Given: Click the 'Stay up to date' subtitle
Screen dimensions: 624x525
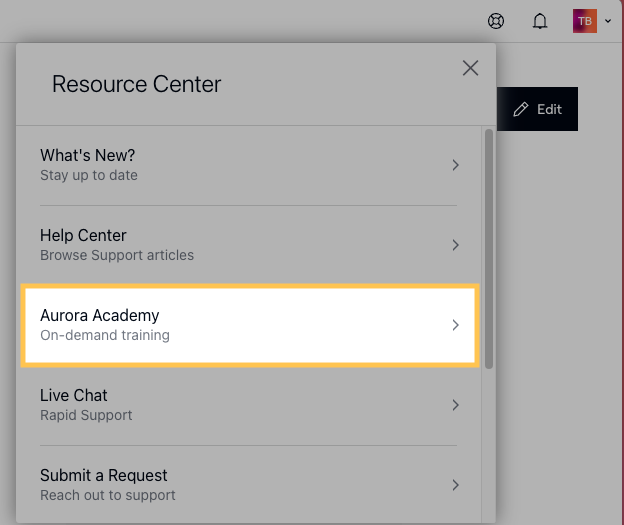Looking at the screenshot, I should 89,175.
